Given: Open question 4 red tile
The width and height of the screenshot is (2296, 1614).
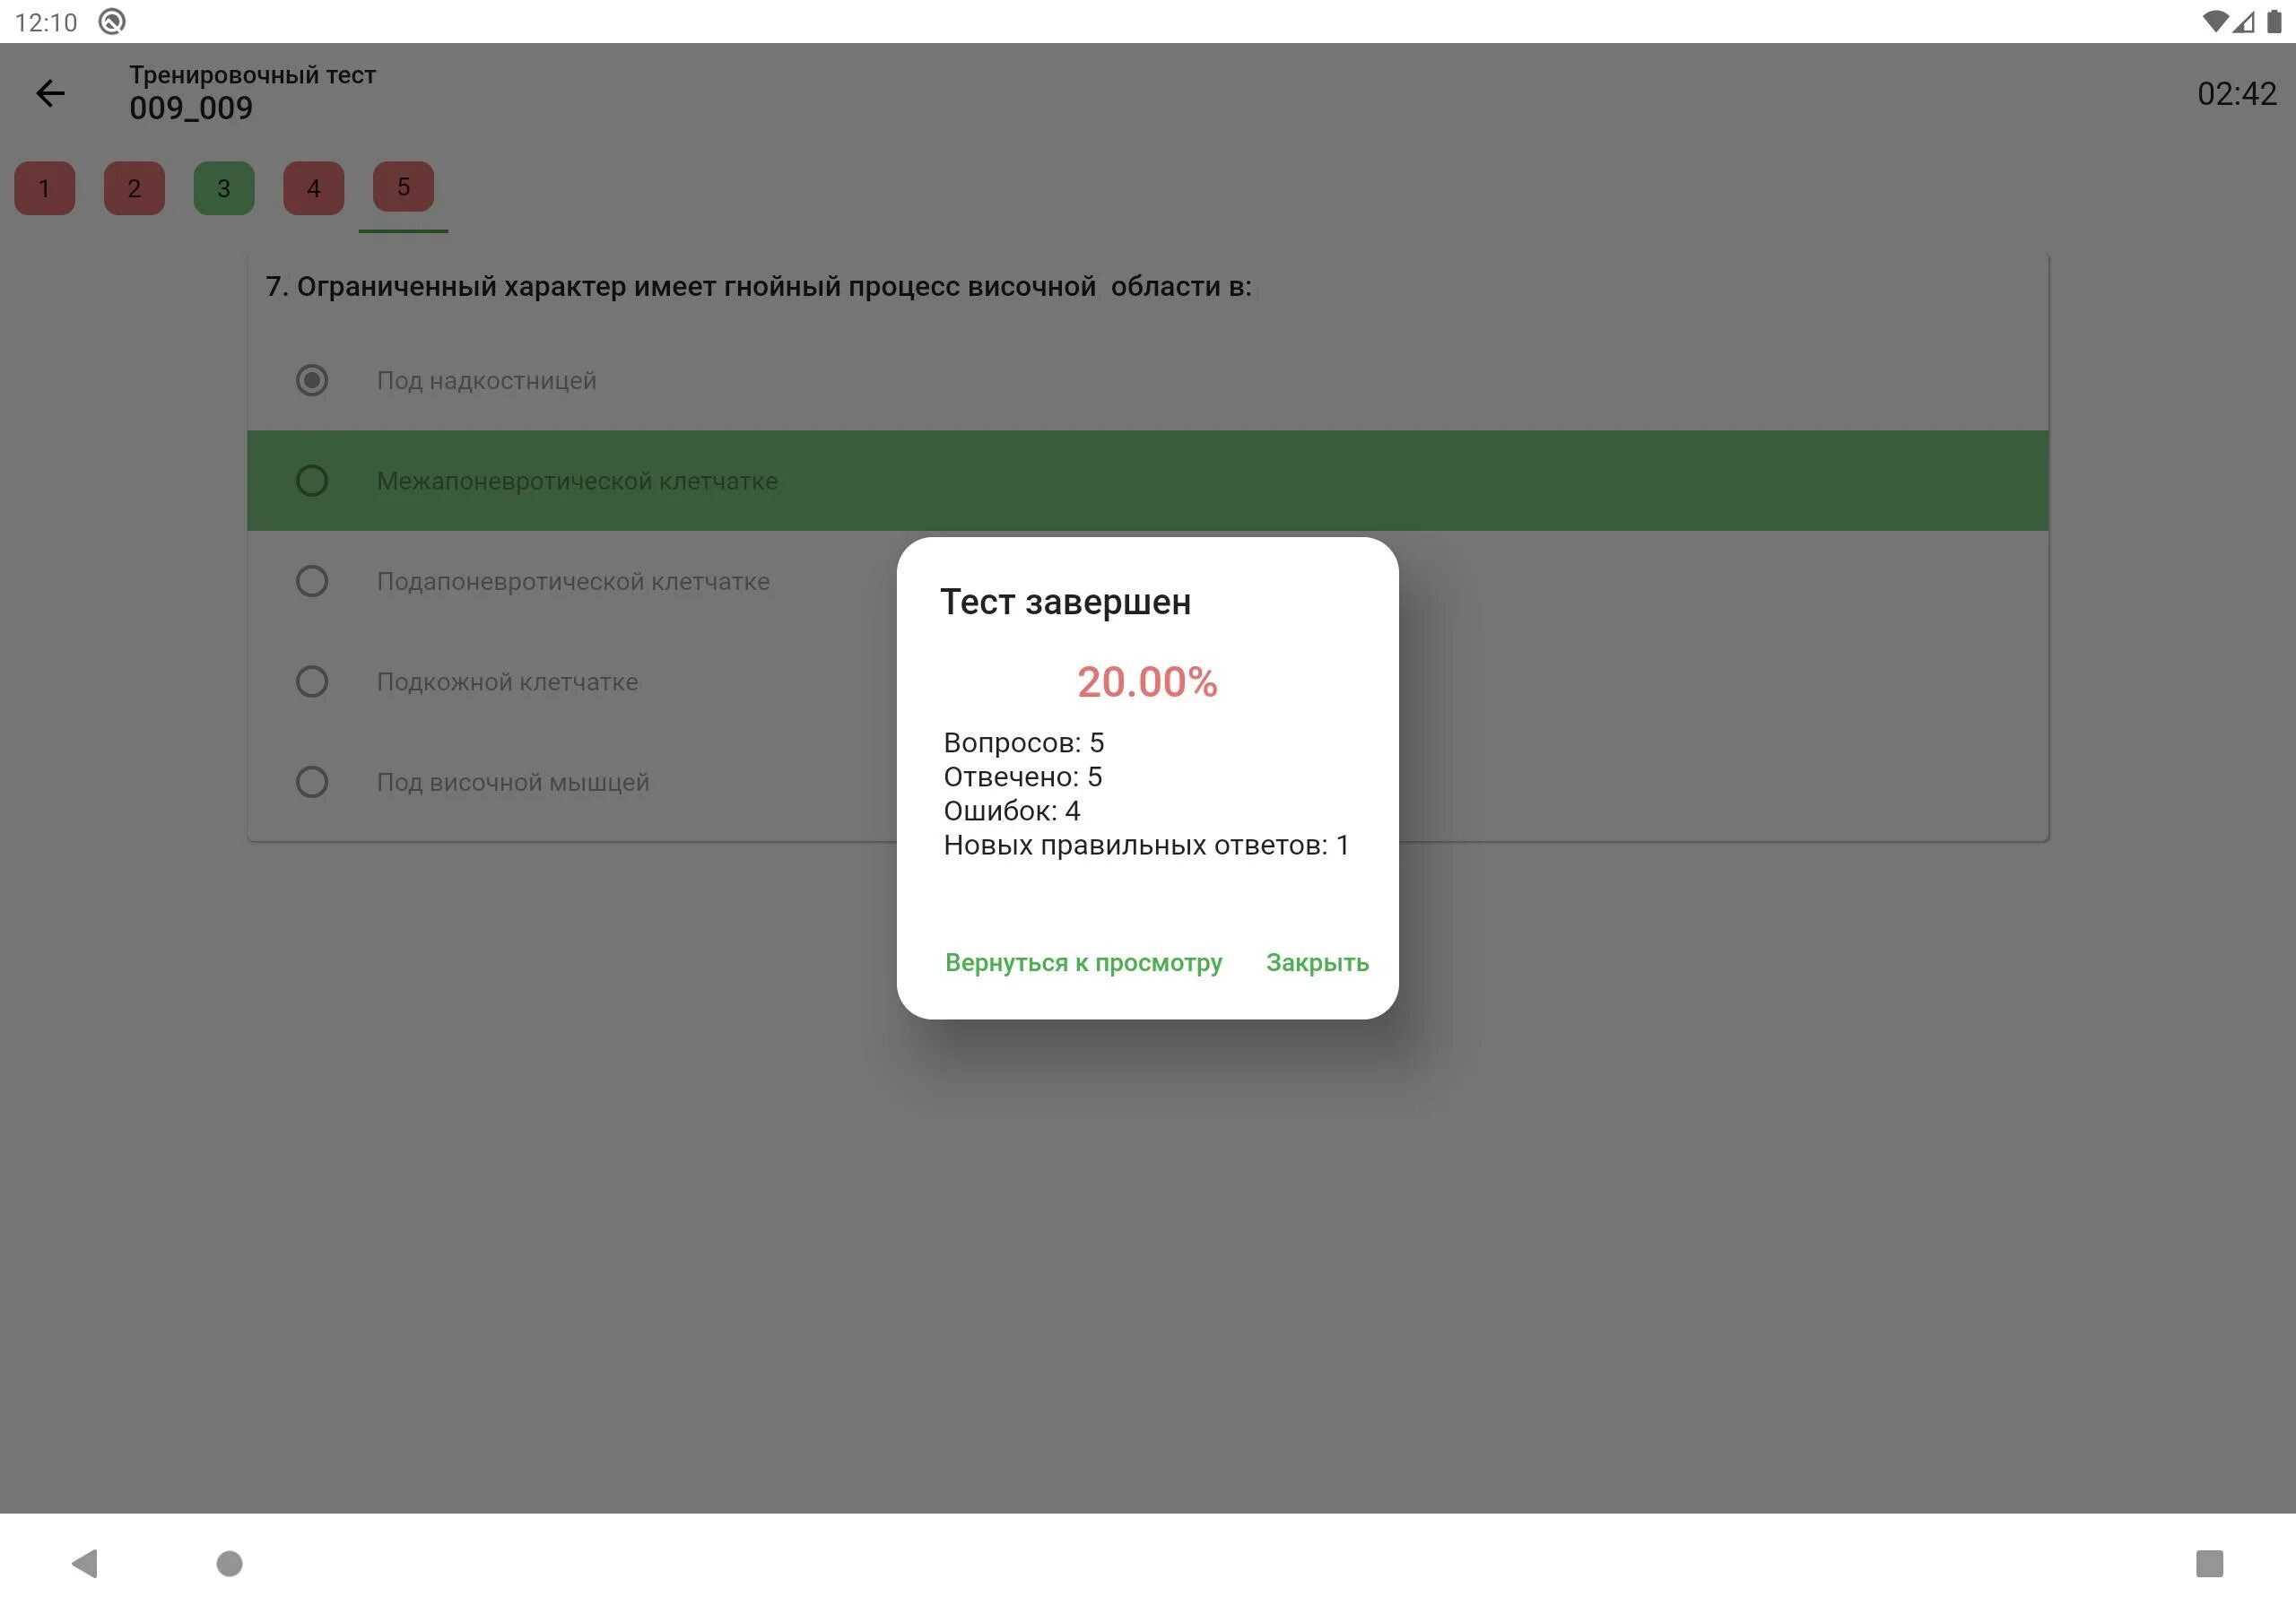Looking at the screenshot, I should [313, 188].
